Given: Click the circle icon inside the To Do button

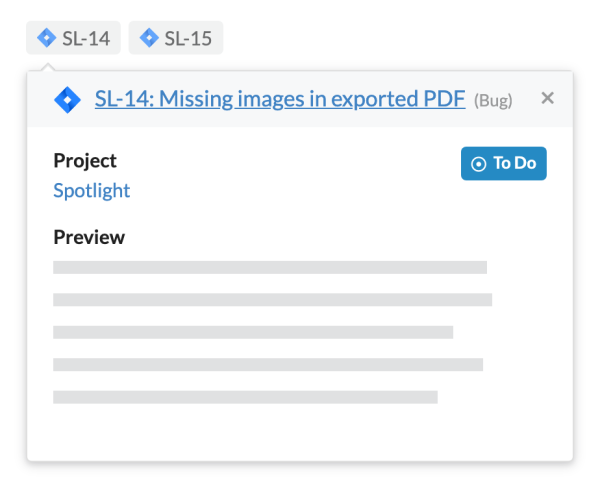Looking at the screenshot, I should 478,164.
